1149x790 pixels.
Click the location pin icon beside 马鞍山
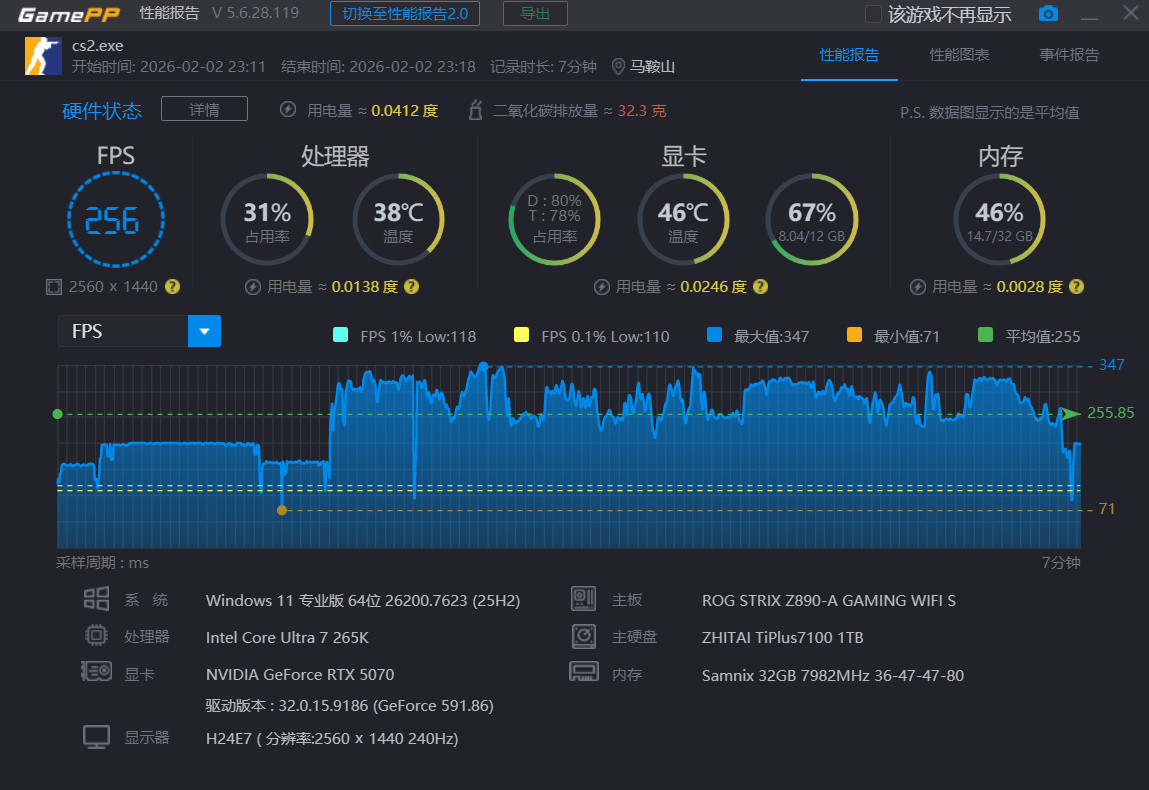point(618,67)
